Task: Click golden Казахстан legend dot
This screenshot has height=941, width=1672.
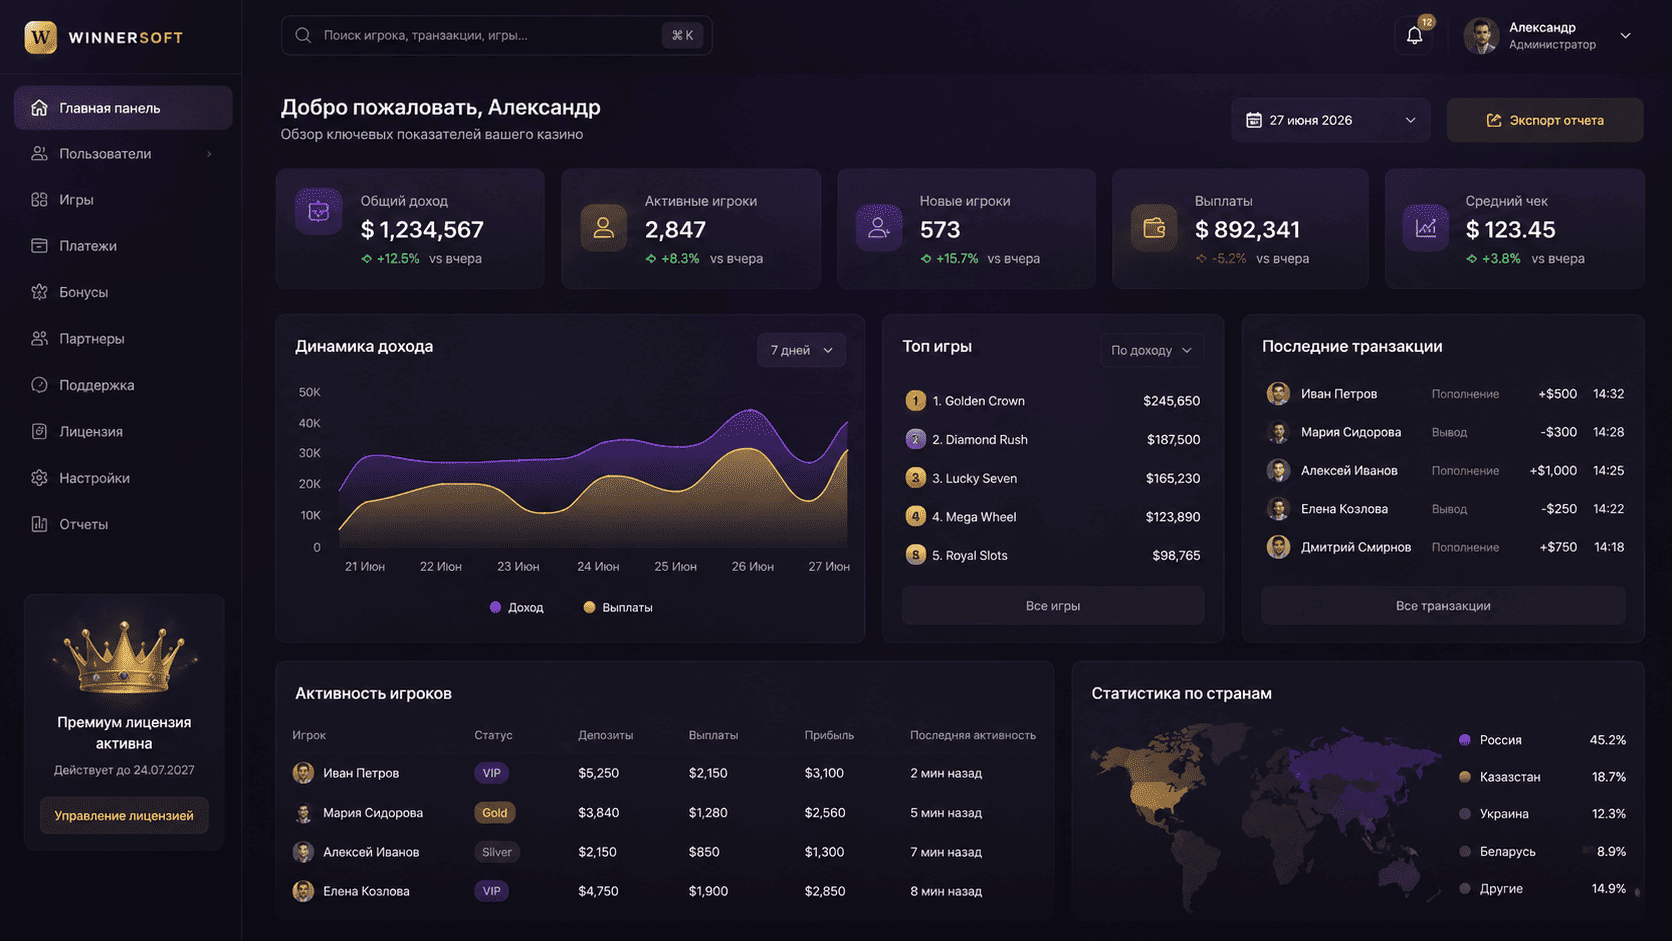Action: (x=1465, y=777)
